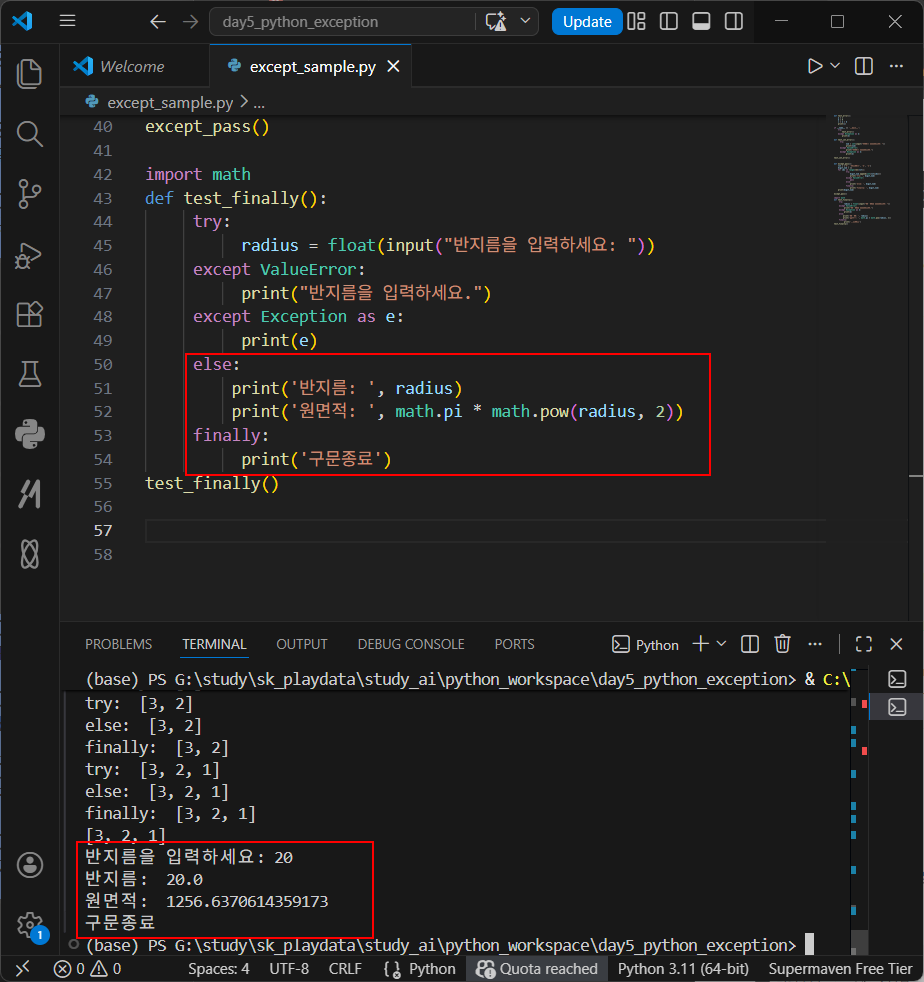Open Copilot Quota reached status
This screenshot has height=982, width=924.
[537, 969]
